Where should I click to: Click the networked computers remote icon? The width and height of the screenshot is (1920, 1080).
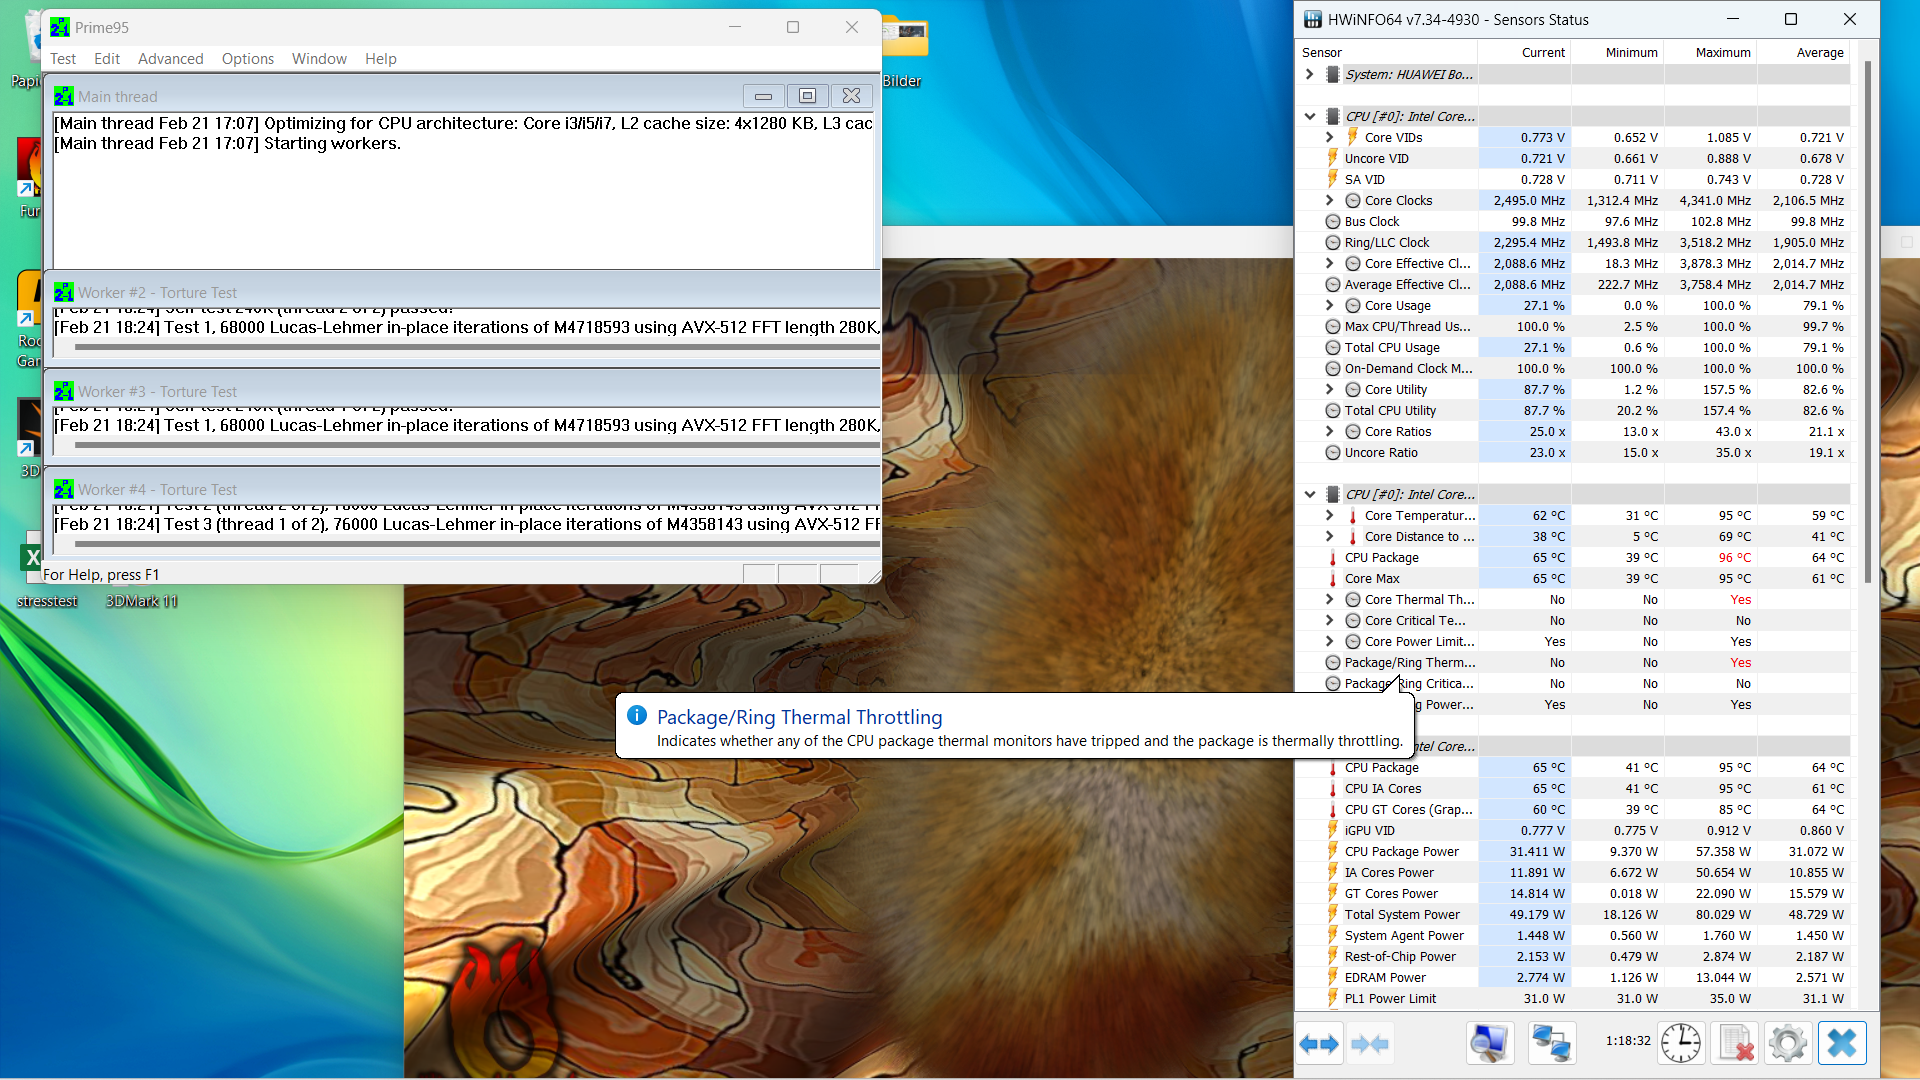[x=1551, y=1044]
